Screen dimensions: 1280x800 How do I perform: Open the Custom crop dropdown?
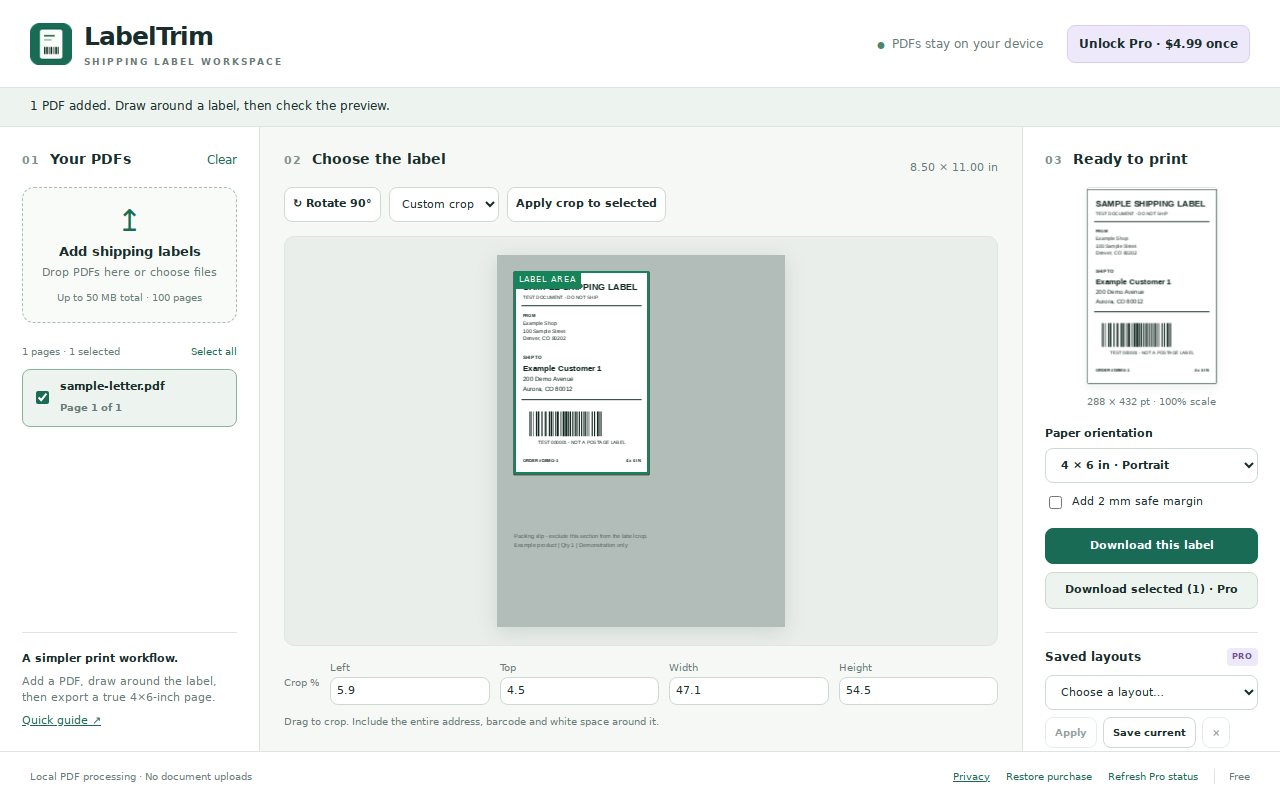click(x=444, y=204)
